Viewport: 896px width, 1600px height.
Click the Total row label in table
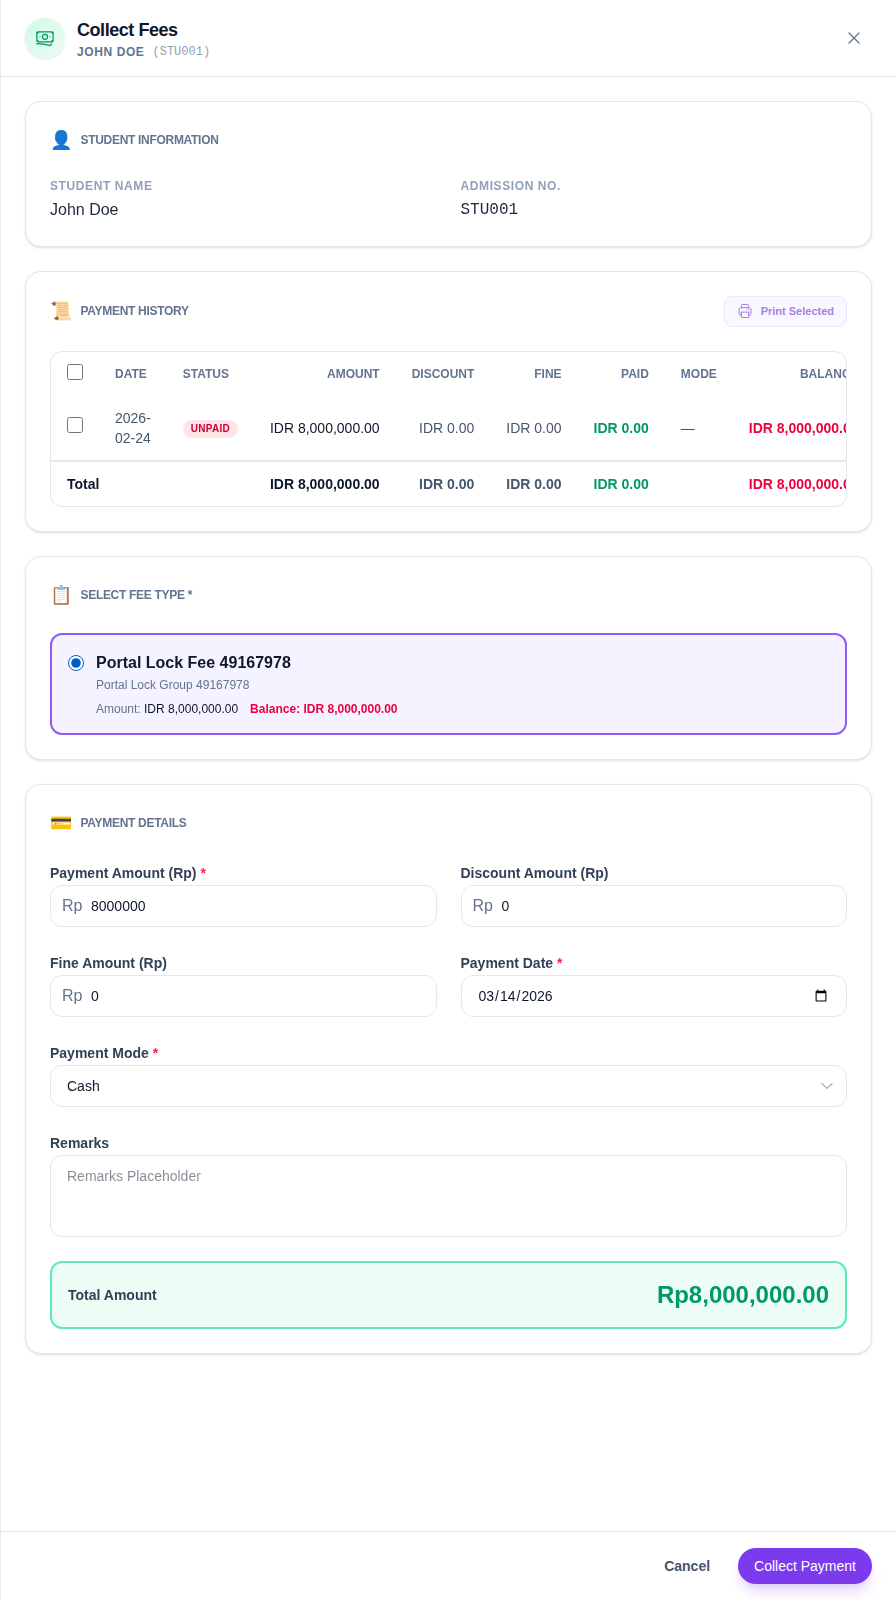tap(83, 484)
